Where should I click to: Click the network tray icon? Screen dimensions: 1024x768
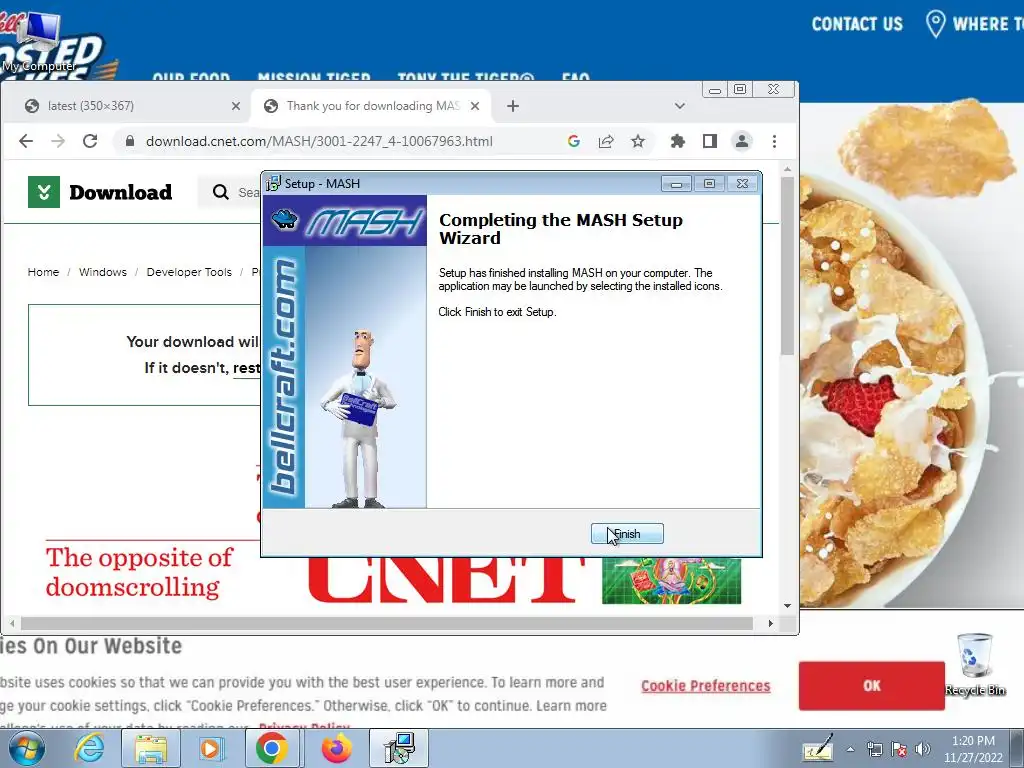[874, 750]
